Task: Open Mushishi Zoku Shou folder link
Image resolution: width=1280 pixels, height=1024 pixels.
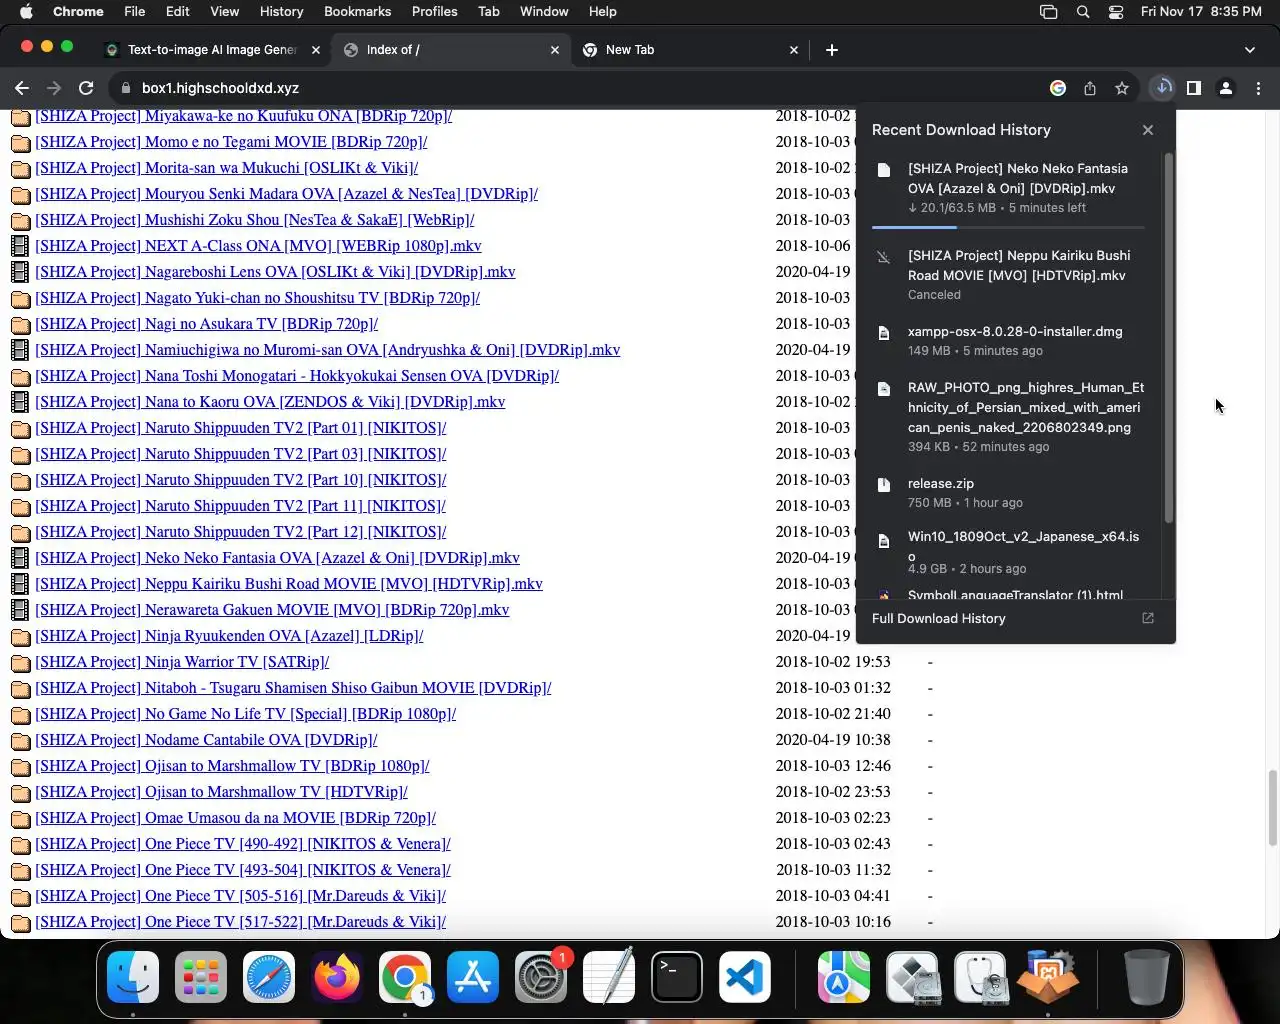Action: click(x=255, y=220)
